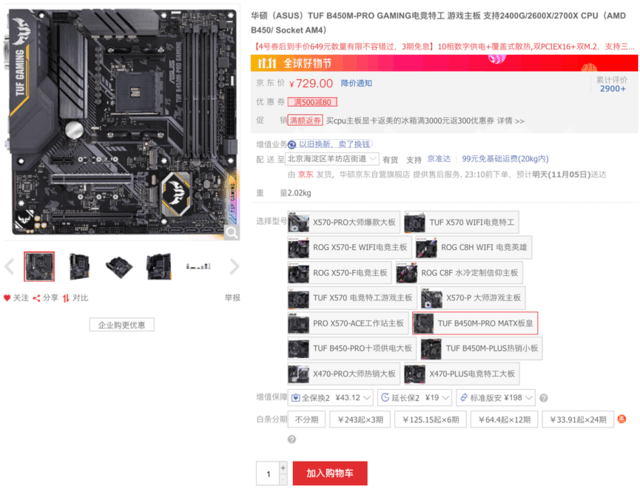Choose model X570-P 大师游戏主板

pos(473,298)
